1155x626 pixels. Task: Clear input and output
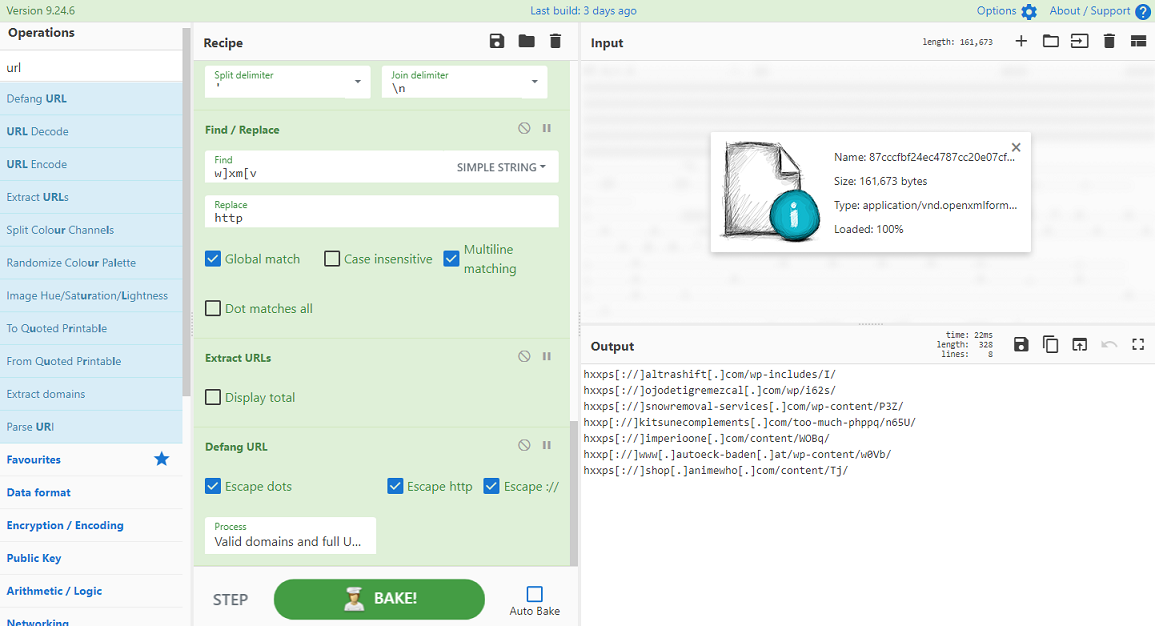pos(1109,41)
